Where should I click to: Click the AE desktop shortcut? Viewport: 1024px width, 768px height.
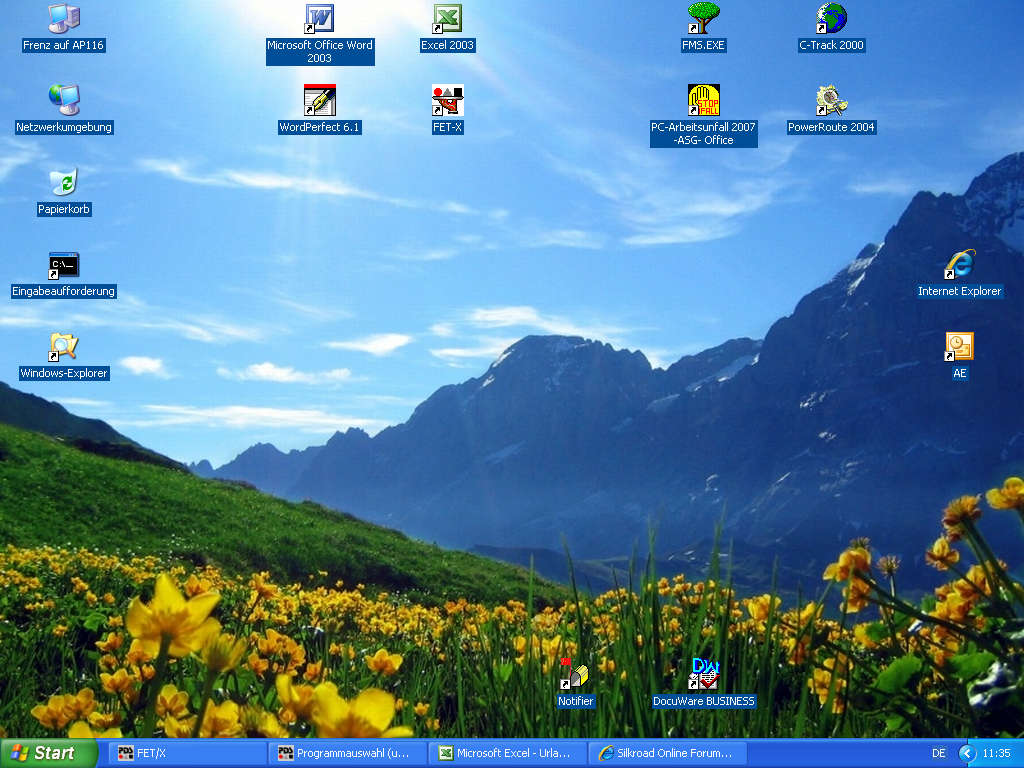tap(959, 347)
